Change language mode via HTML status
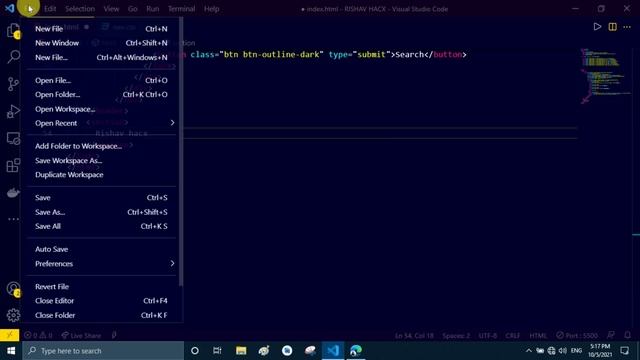The height and width of the screenshot is (360, 640). click(538, 336)
